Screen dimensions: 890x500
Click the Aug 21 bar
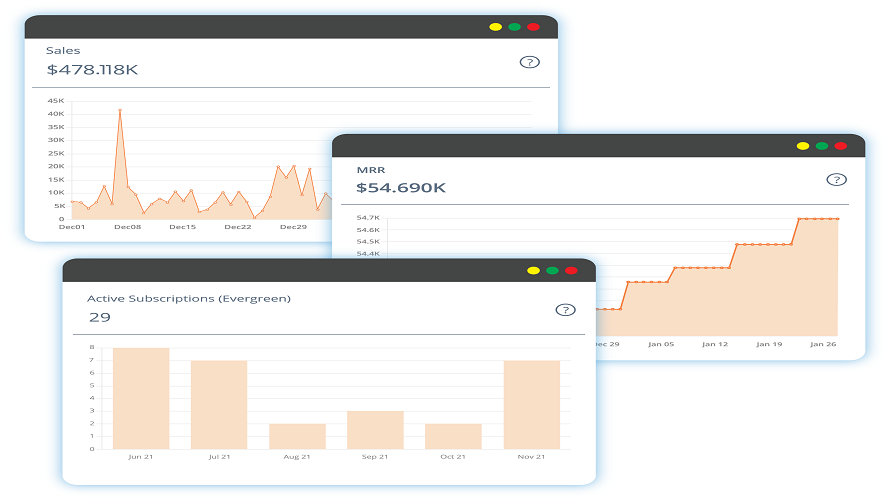point(297,436)
